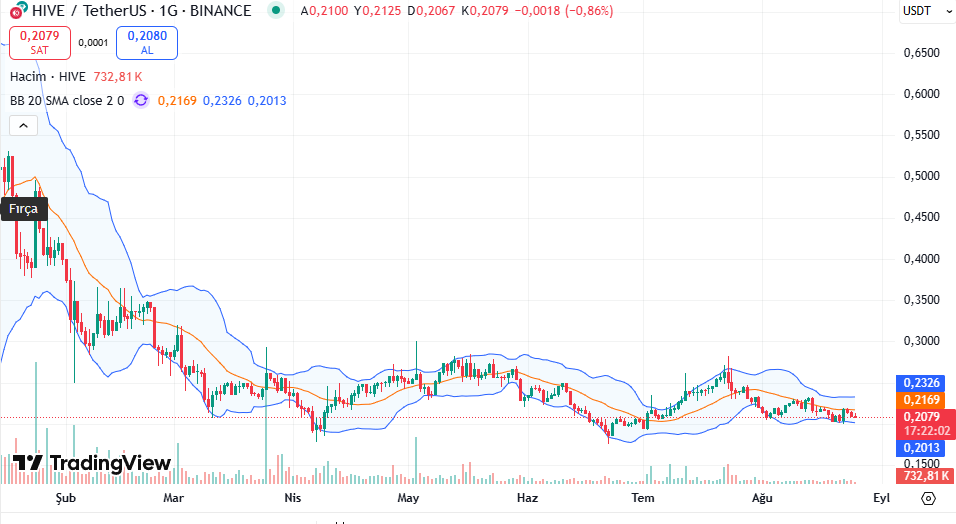Click the 0,4500 price axis label
The height and width of the screenshot is (524, 956).
click(x=922, y=217)
